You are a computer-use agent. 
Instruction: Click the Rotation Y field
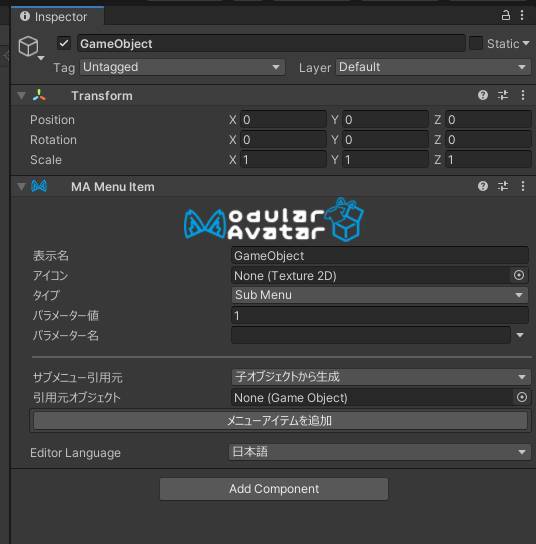tap(385, 140)
